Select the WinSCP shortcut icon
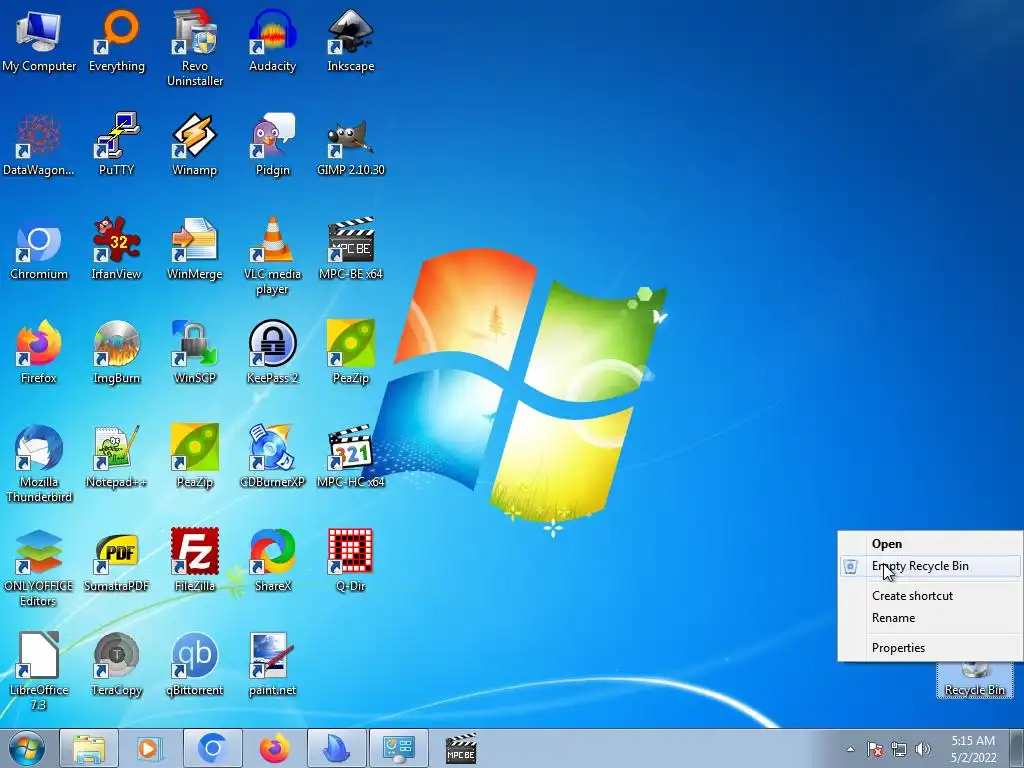 tap(195, 352)
